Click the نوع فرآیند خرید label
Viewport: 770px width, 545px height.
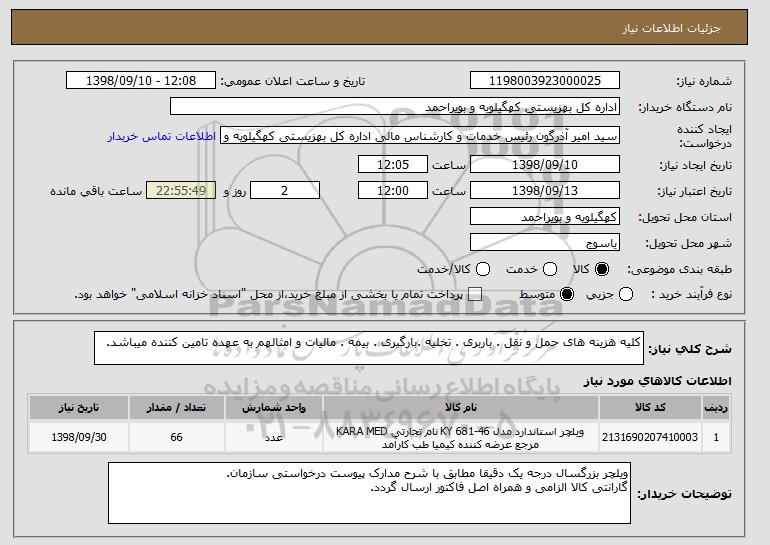[x=691, y=294]
